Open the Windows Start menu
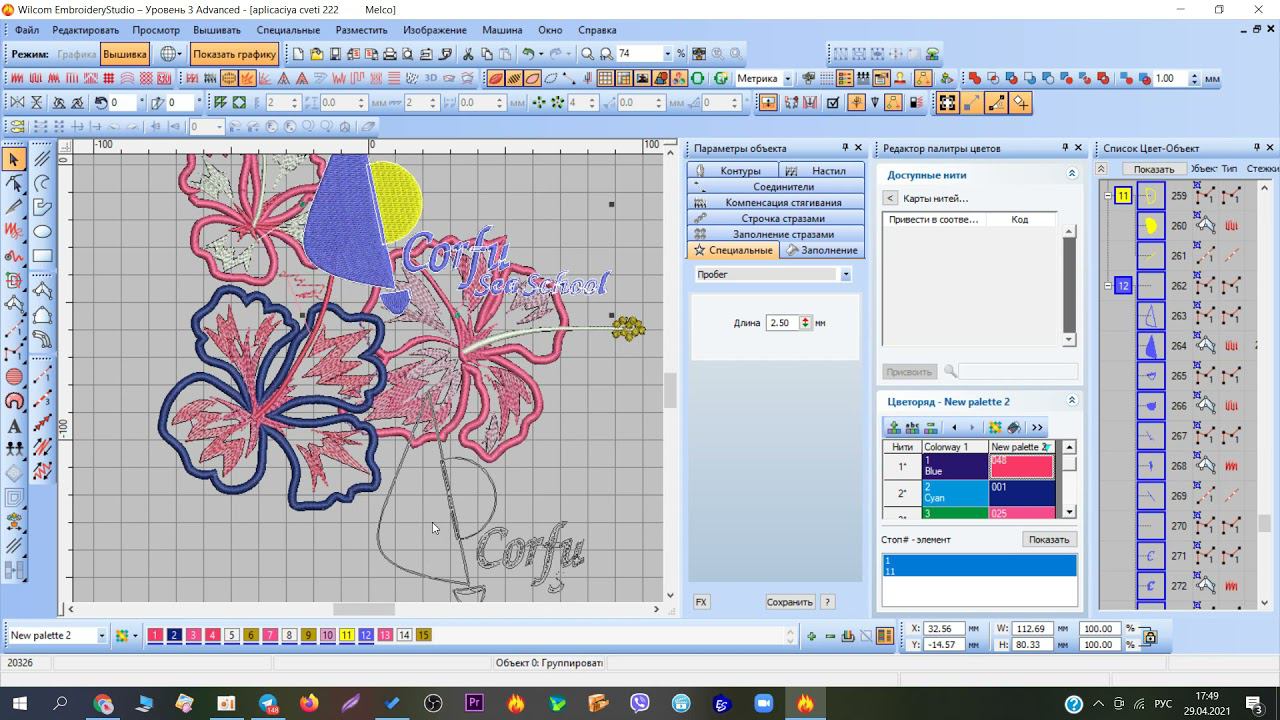 coord(18,704)
